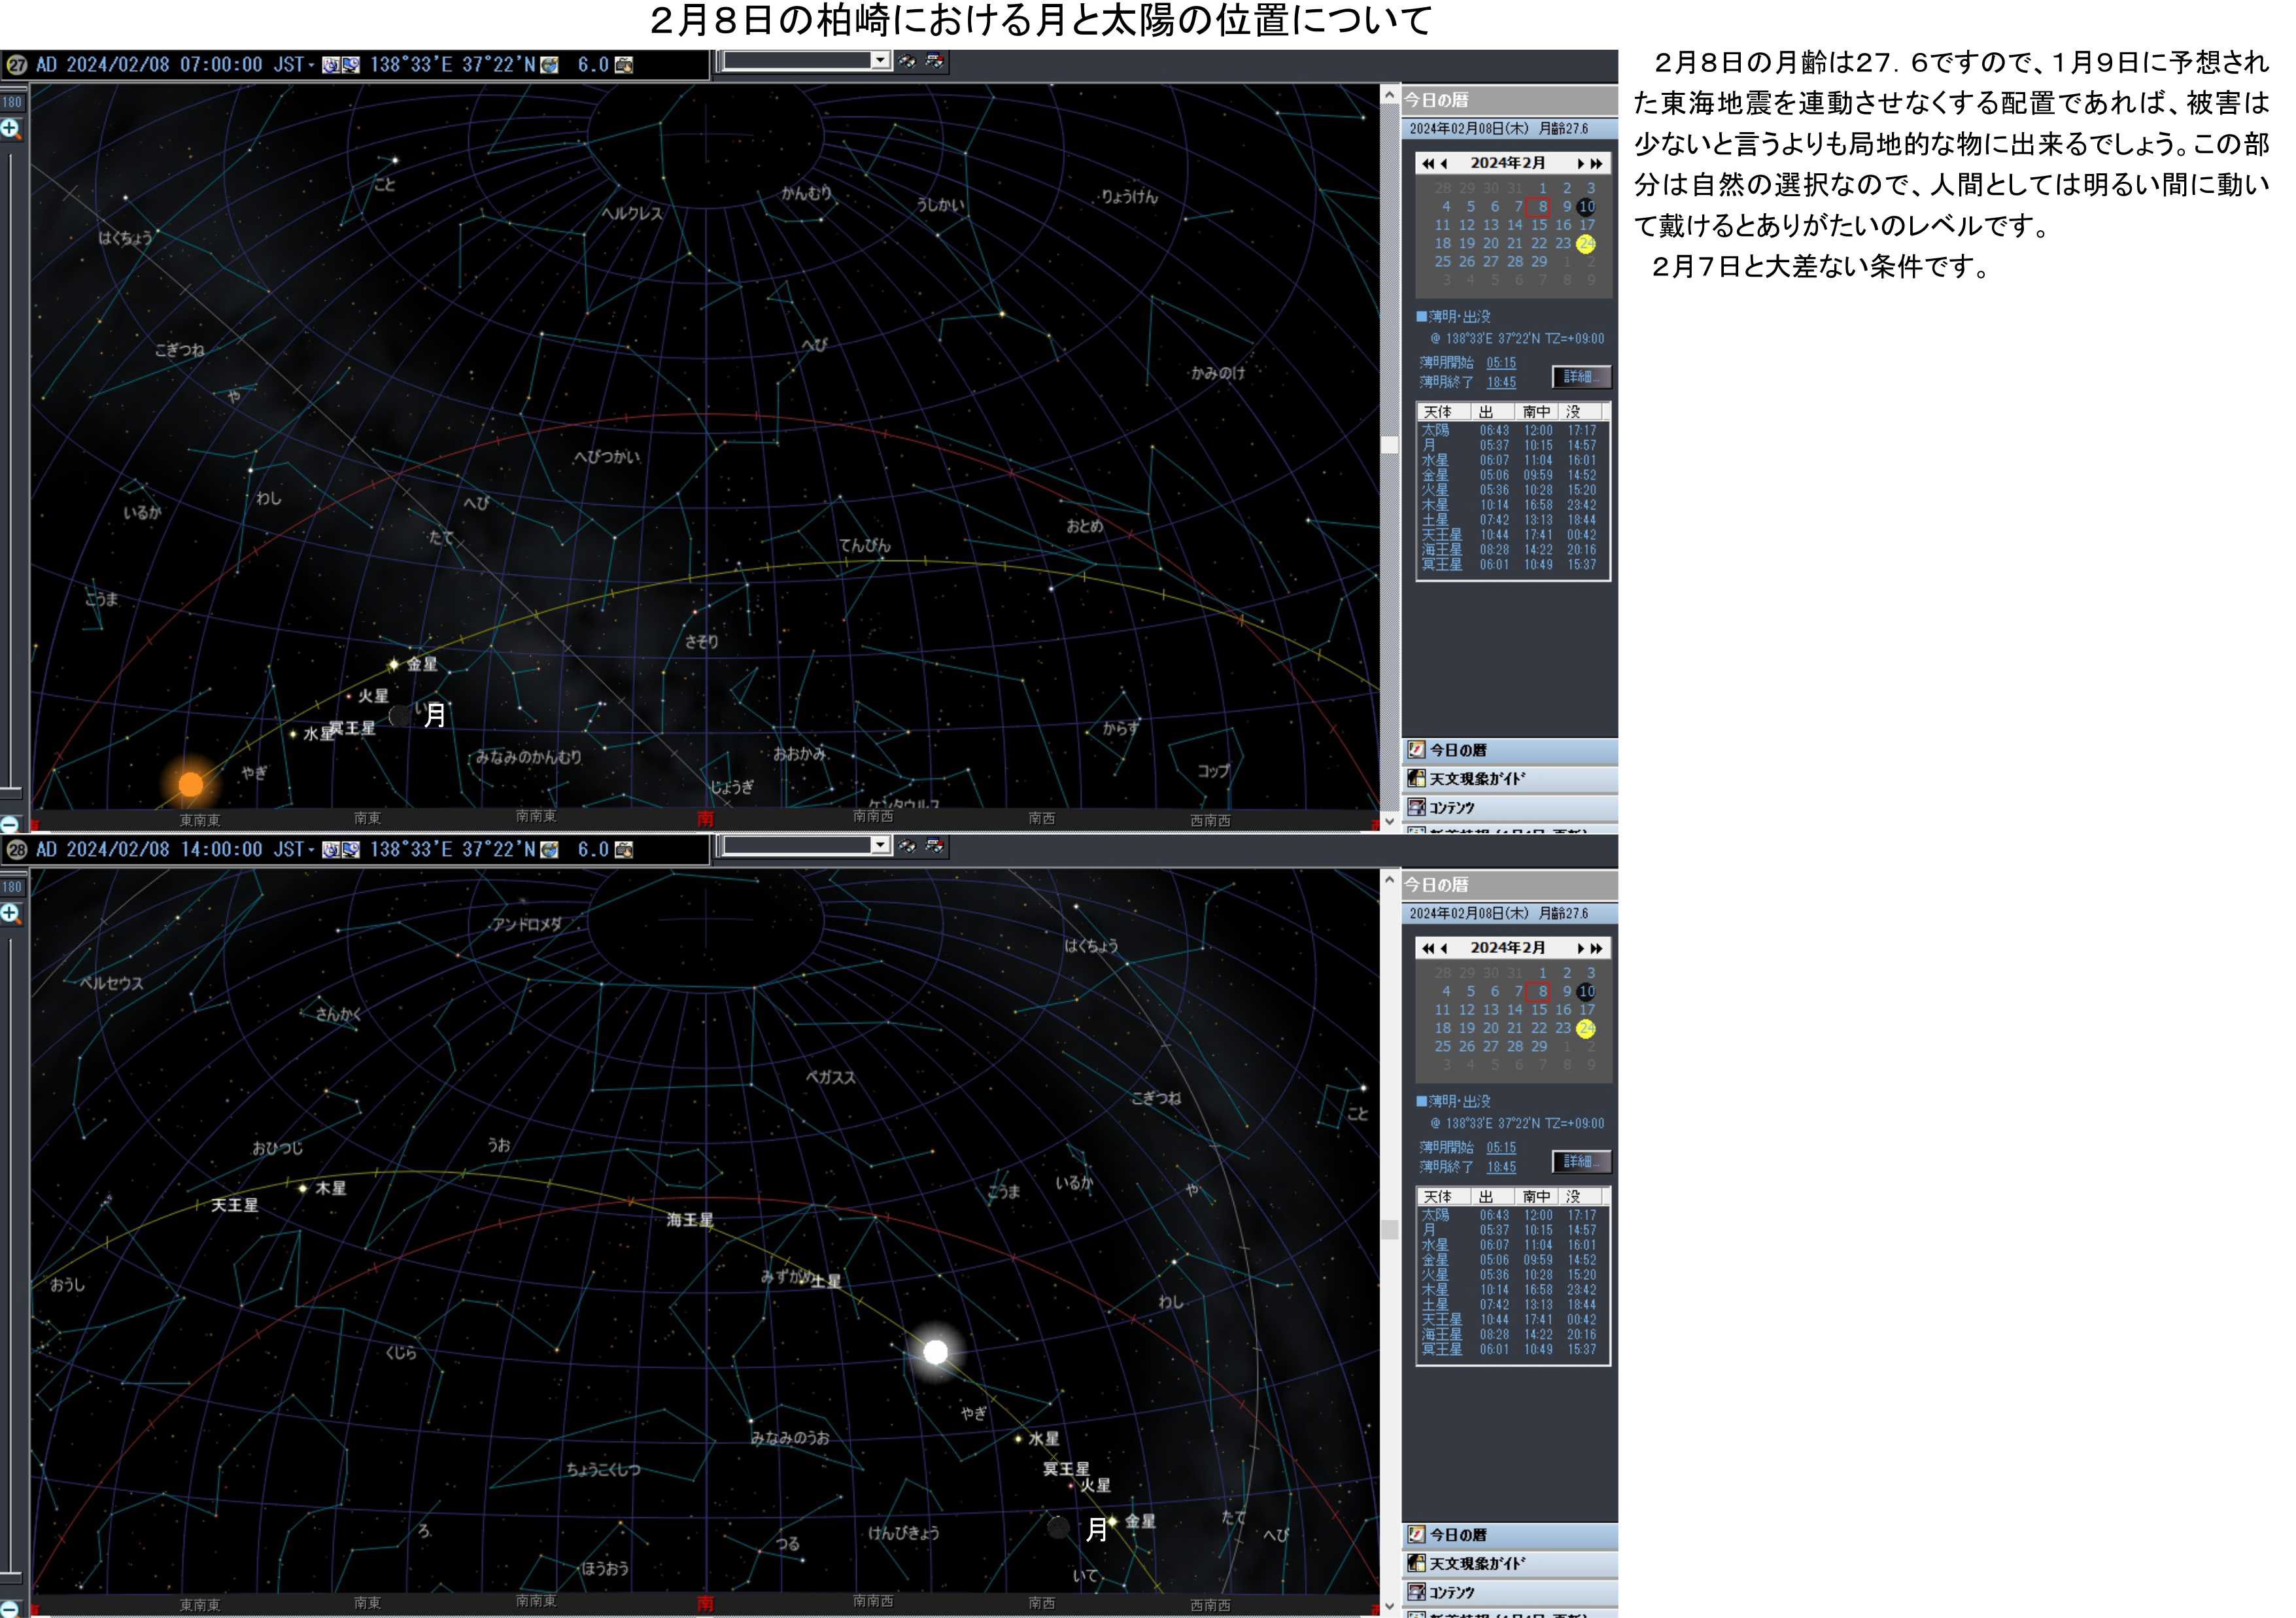Select 天文現象ガイド tab in upper side panel
Image resolution: width=2296 pixels, height=1618 pixels.
[x=1510, y=779]
